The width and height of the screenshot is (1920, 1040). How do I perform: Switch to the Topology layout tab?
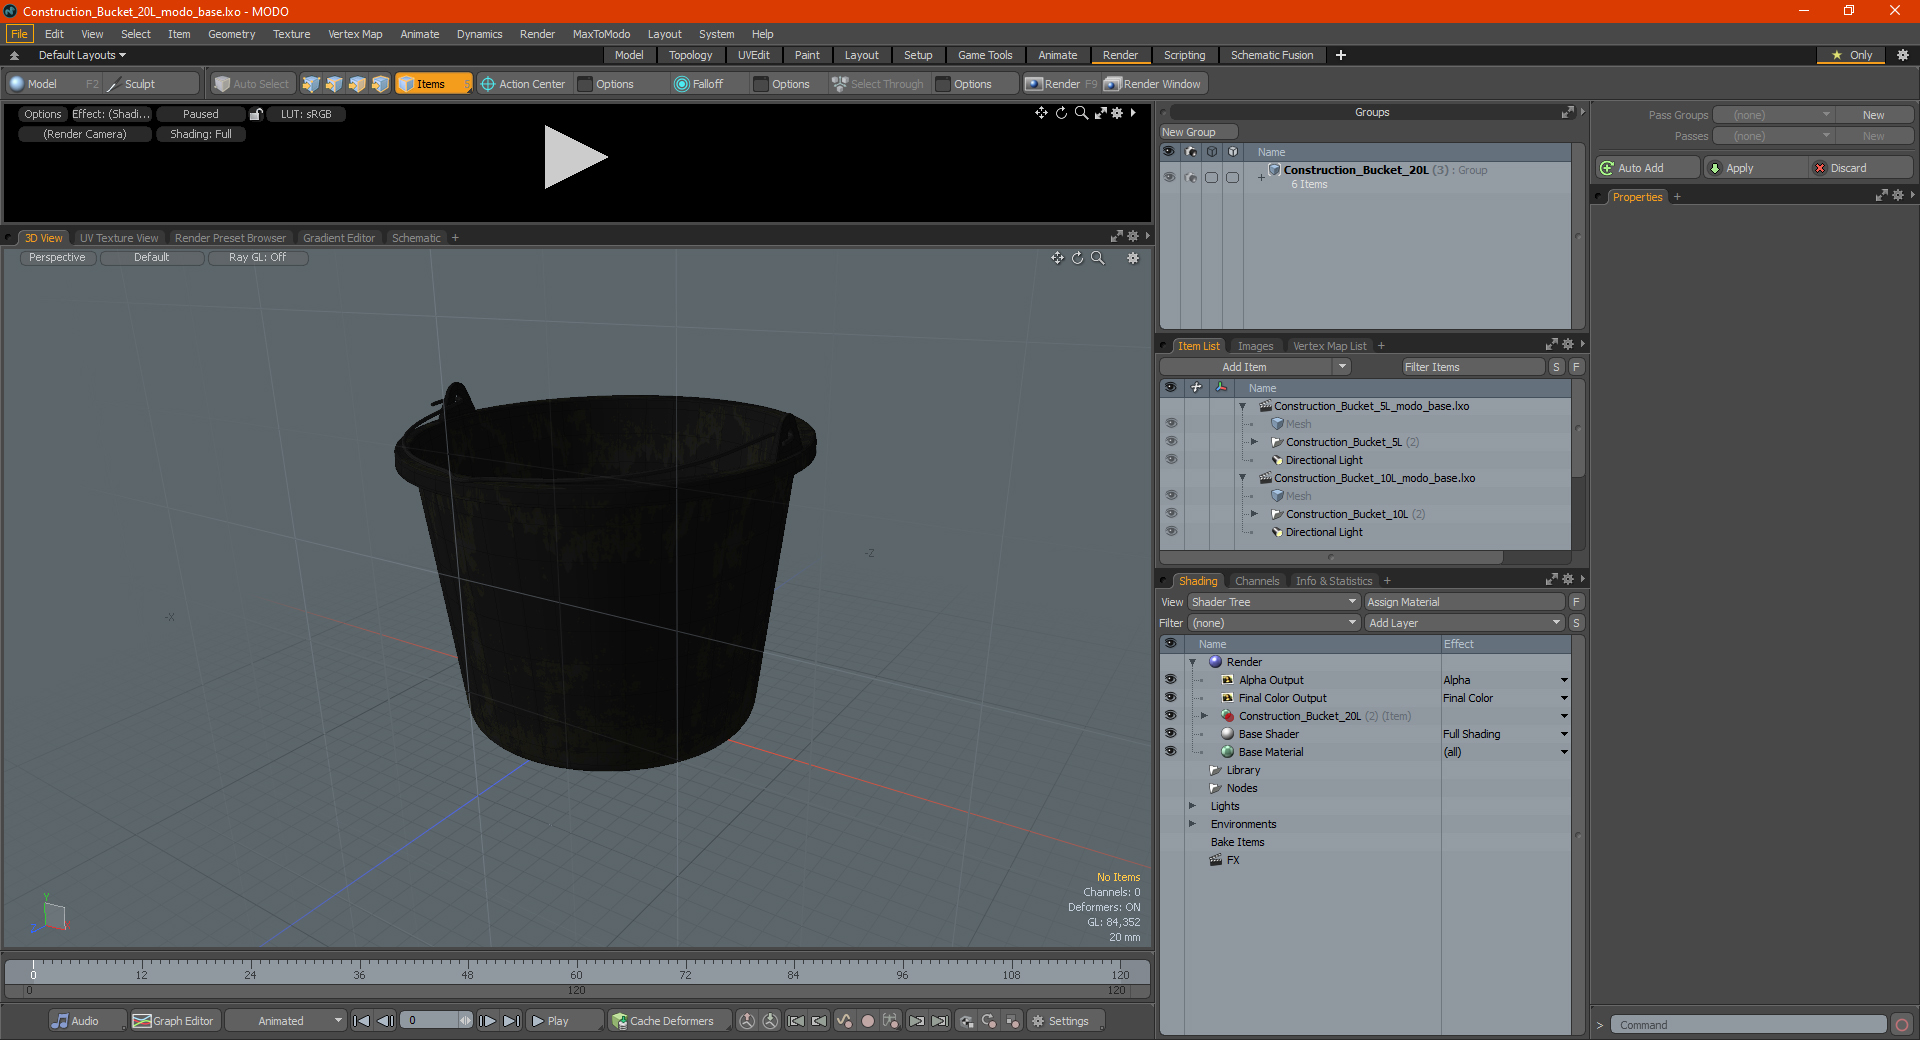(690, 55)
